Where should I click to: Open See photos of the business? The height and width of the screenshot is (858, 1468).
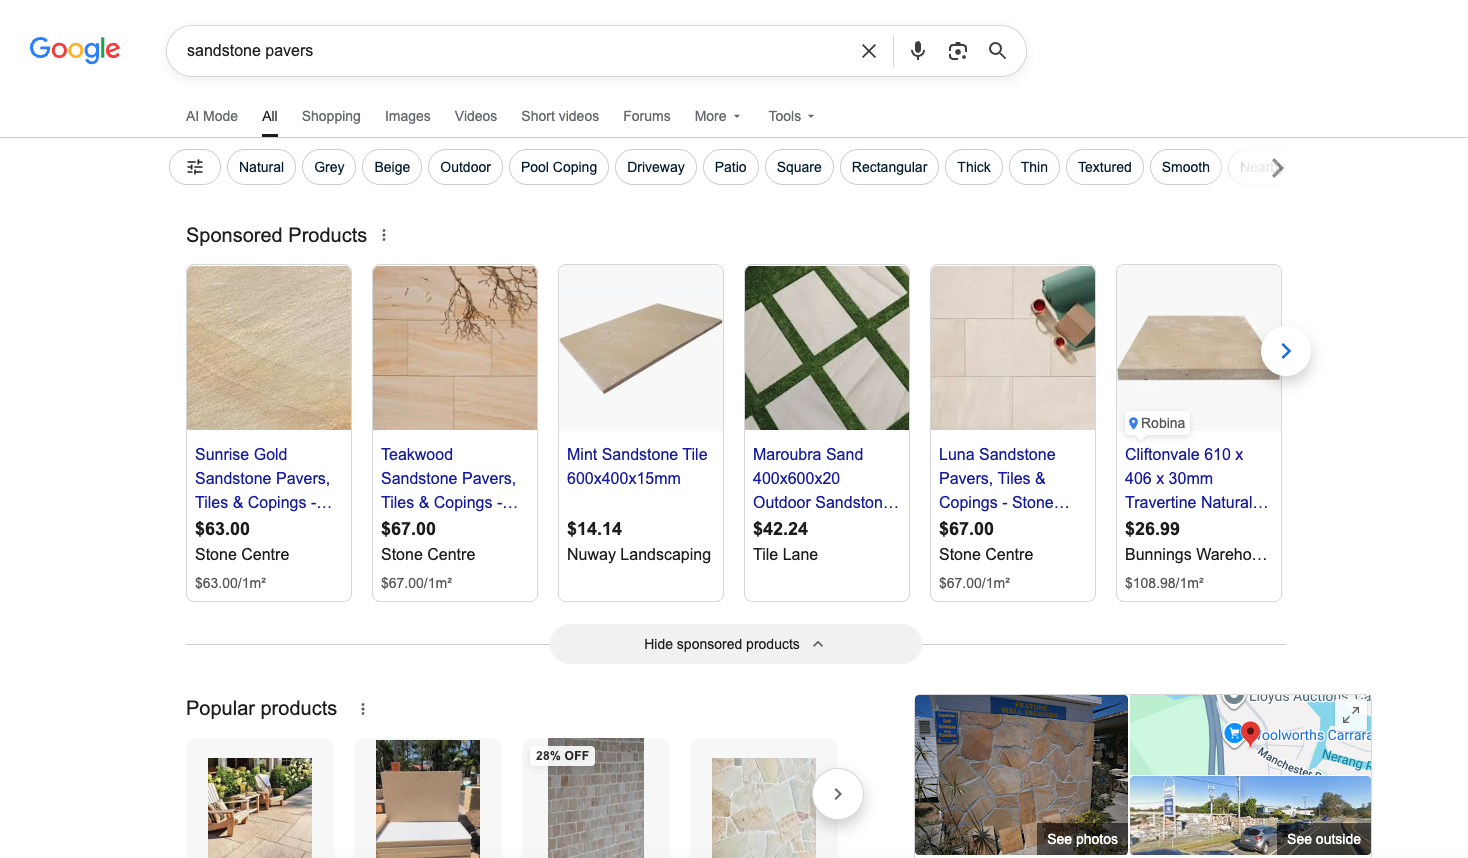(1082, 839)
